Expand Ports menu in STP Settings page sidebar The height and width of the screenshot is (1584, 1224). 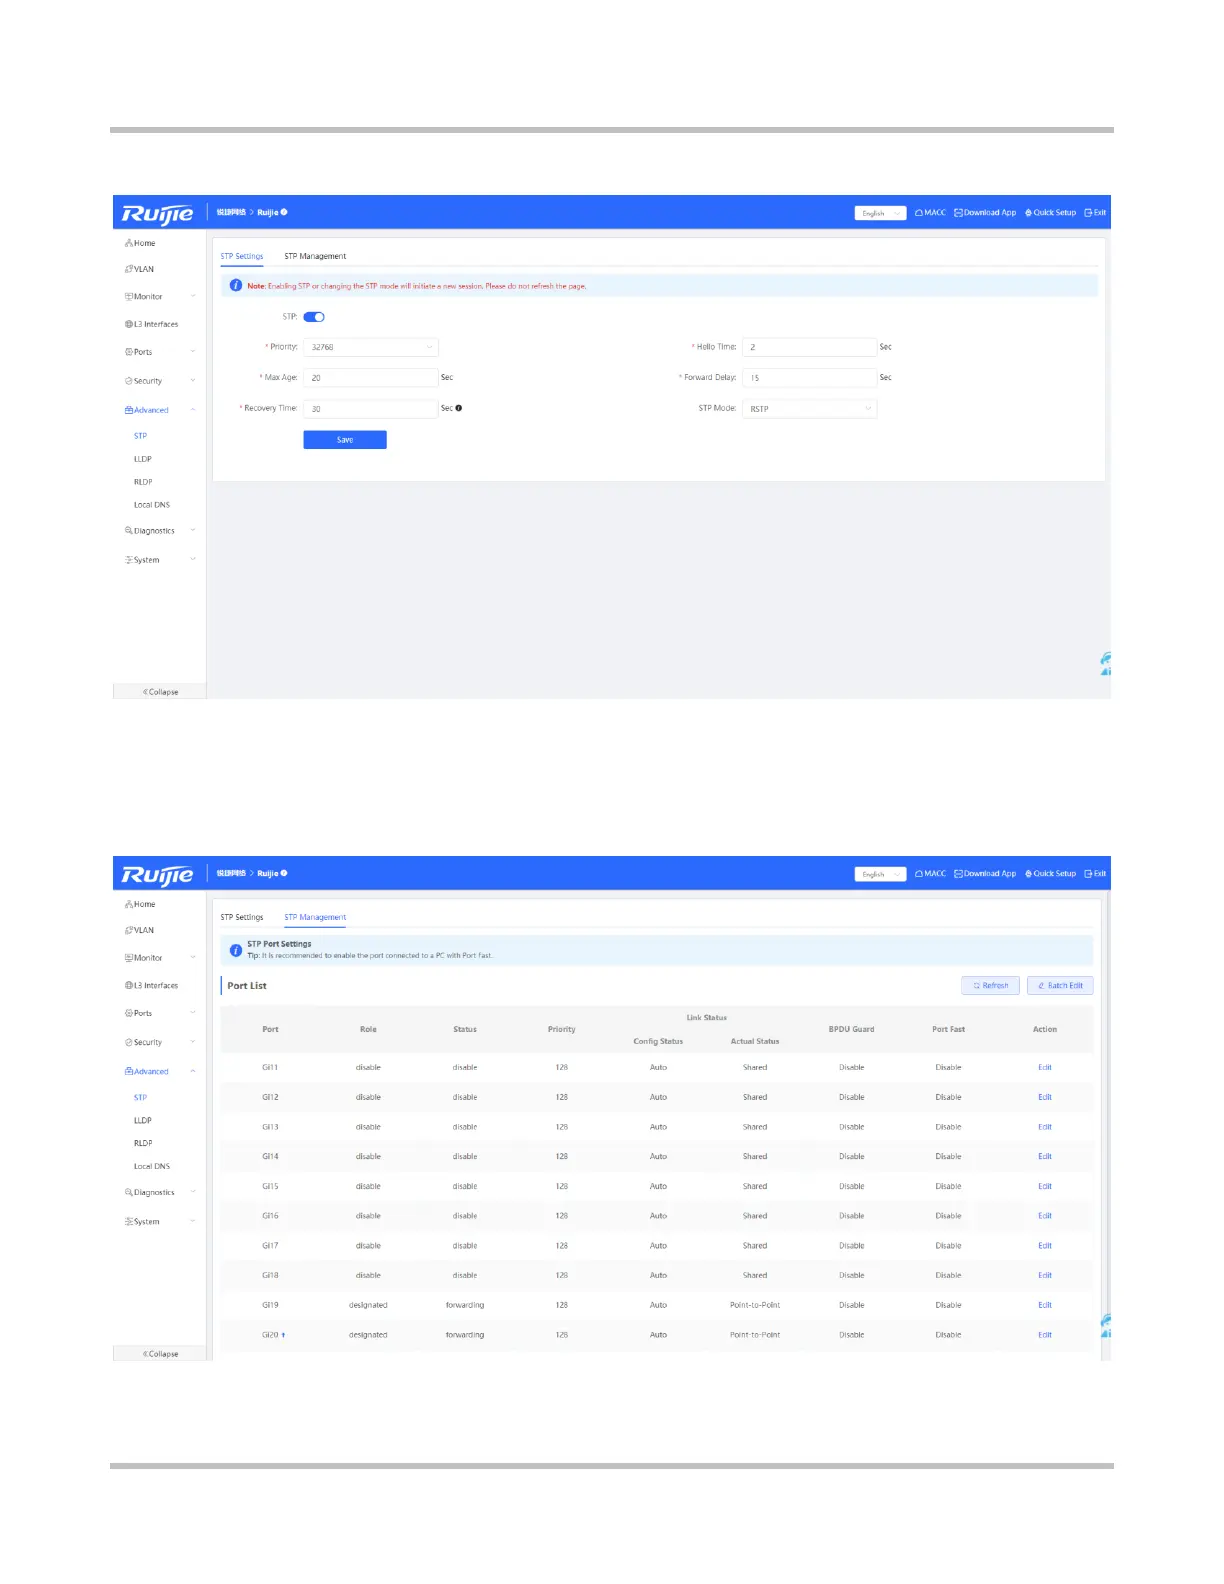159,352
